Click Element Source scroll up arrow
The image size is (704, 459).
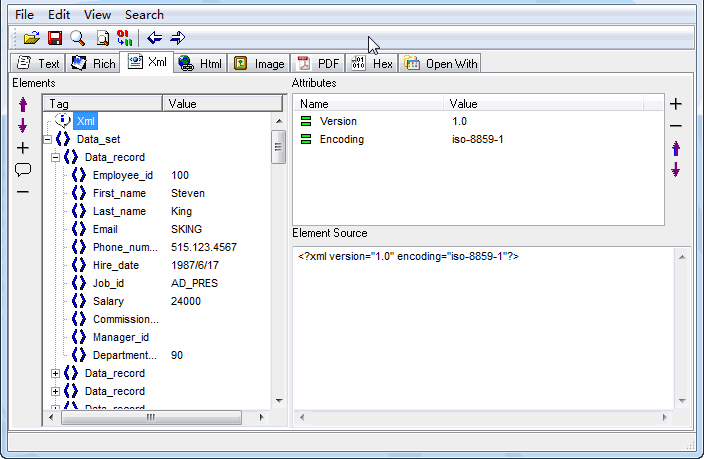[x=682, y=257]
